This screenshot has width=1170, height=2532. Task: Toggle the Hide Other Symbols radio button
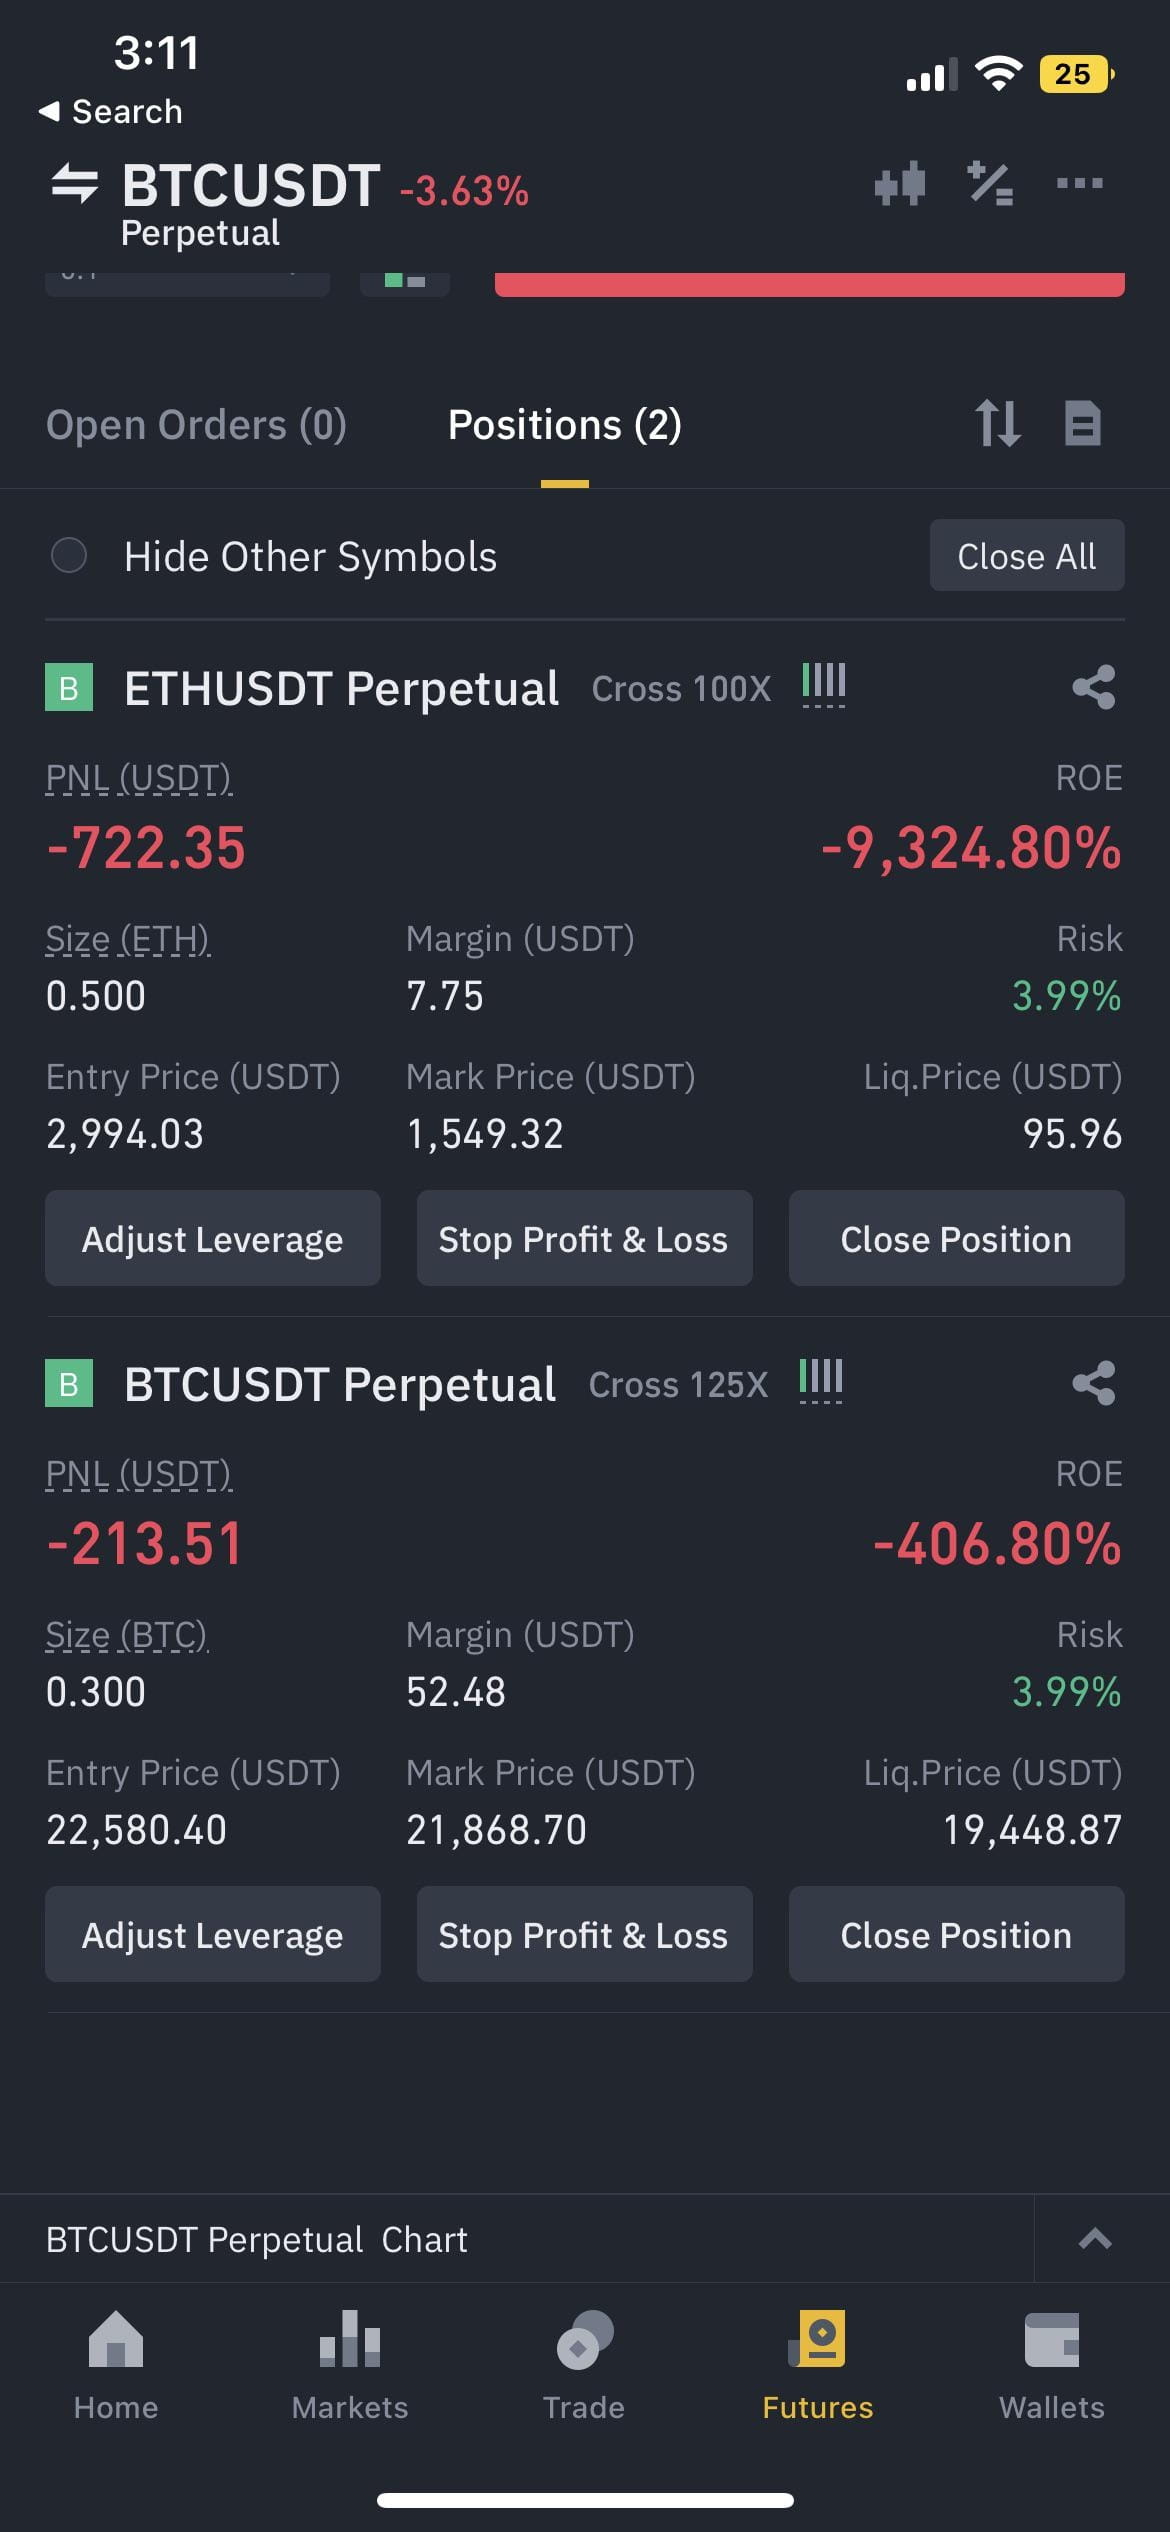tap(69, 555)
